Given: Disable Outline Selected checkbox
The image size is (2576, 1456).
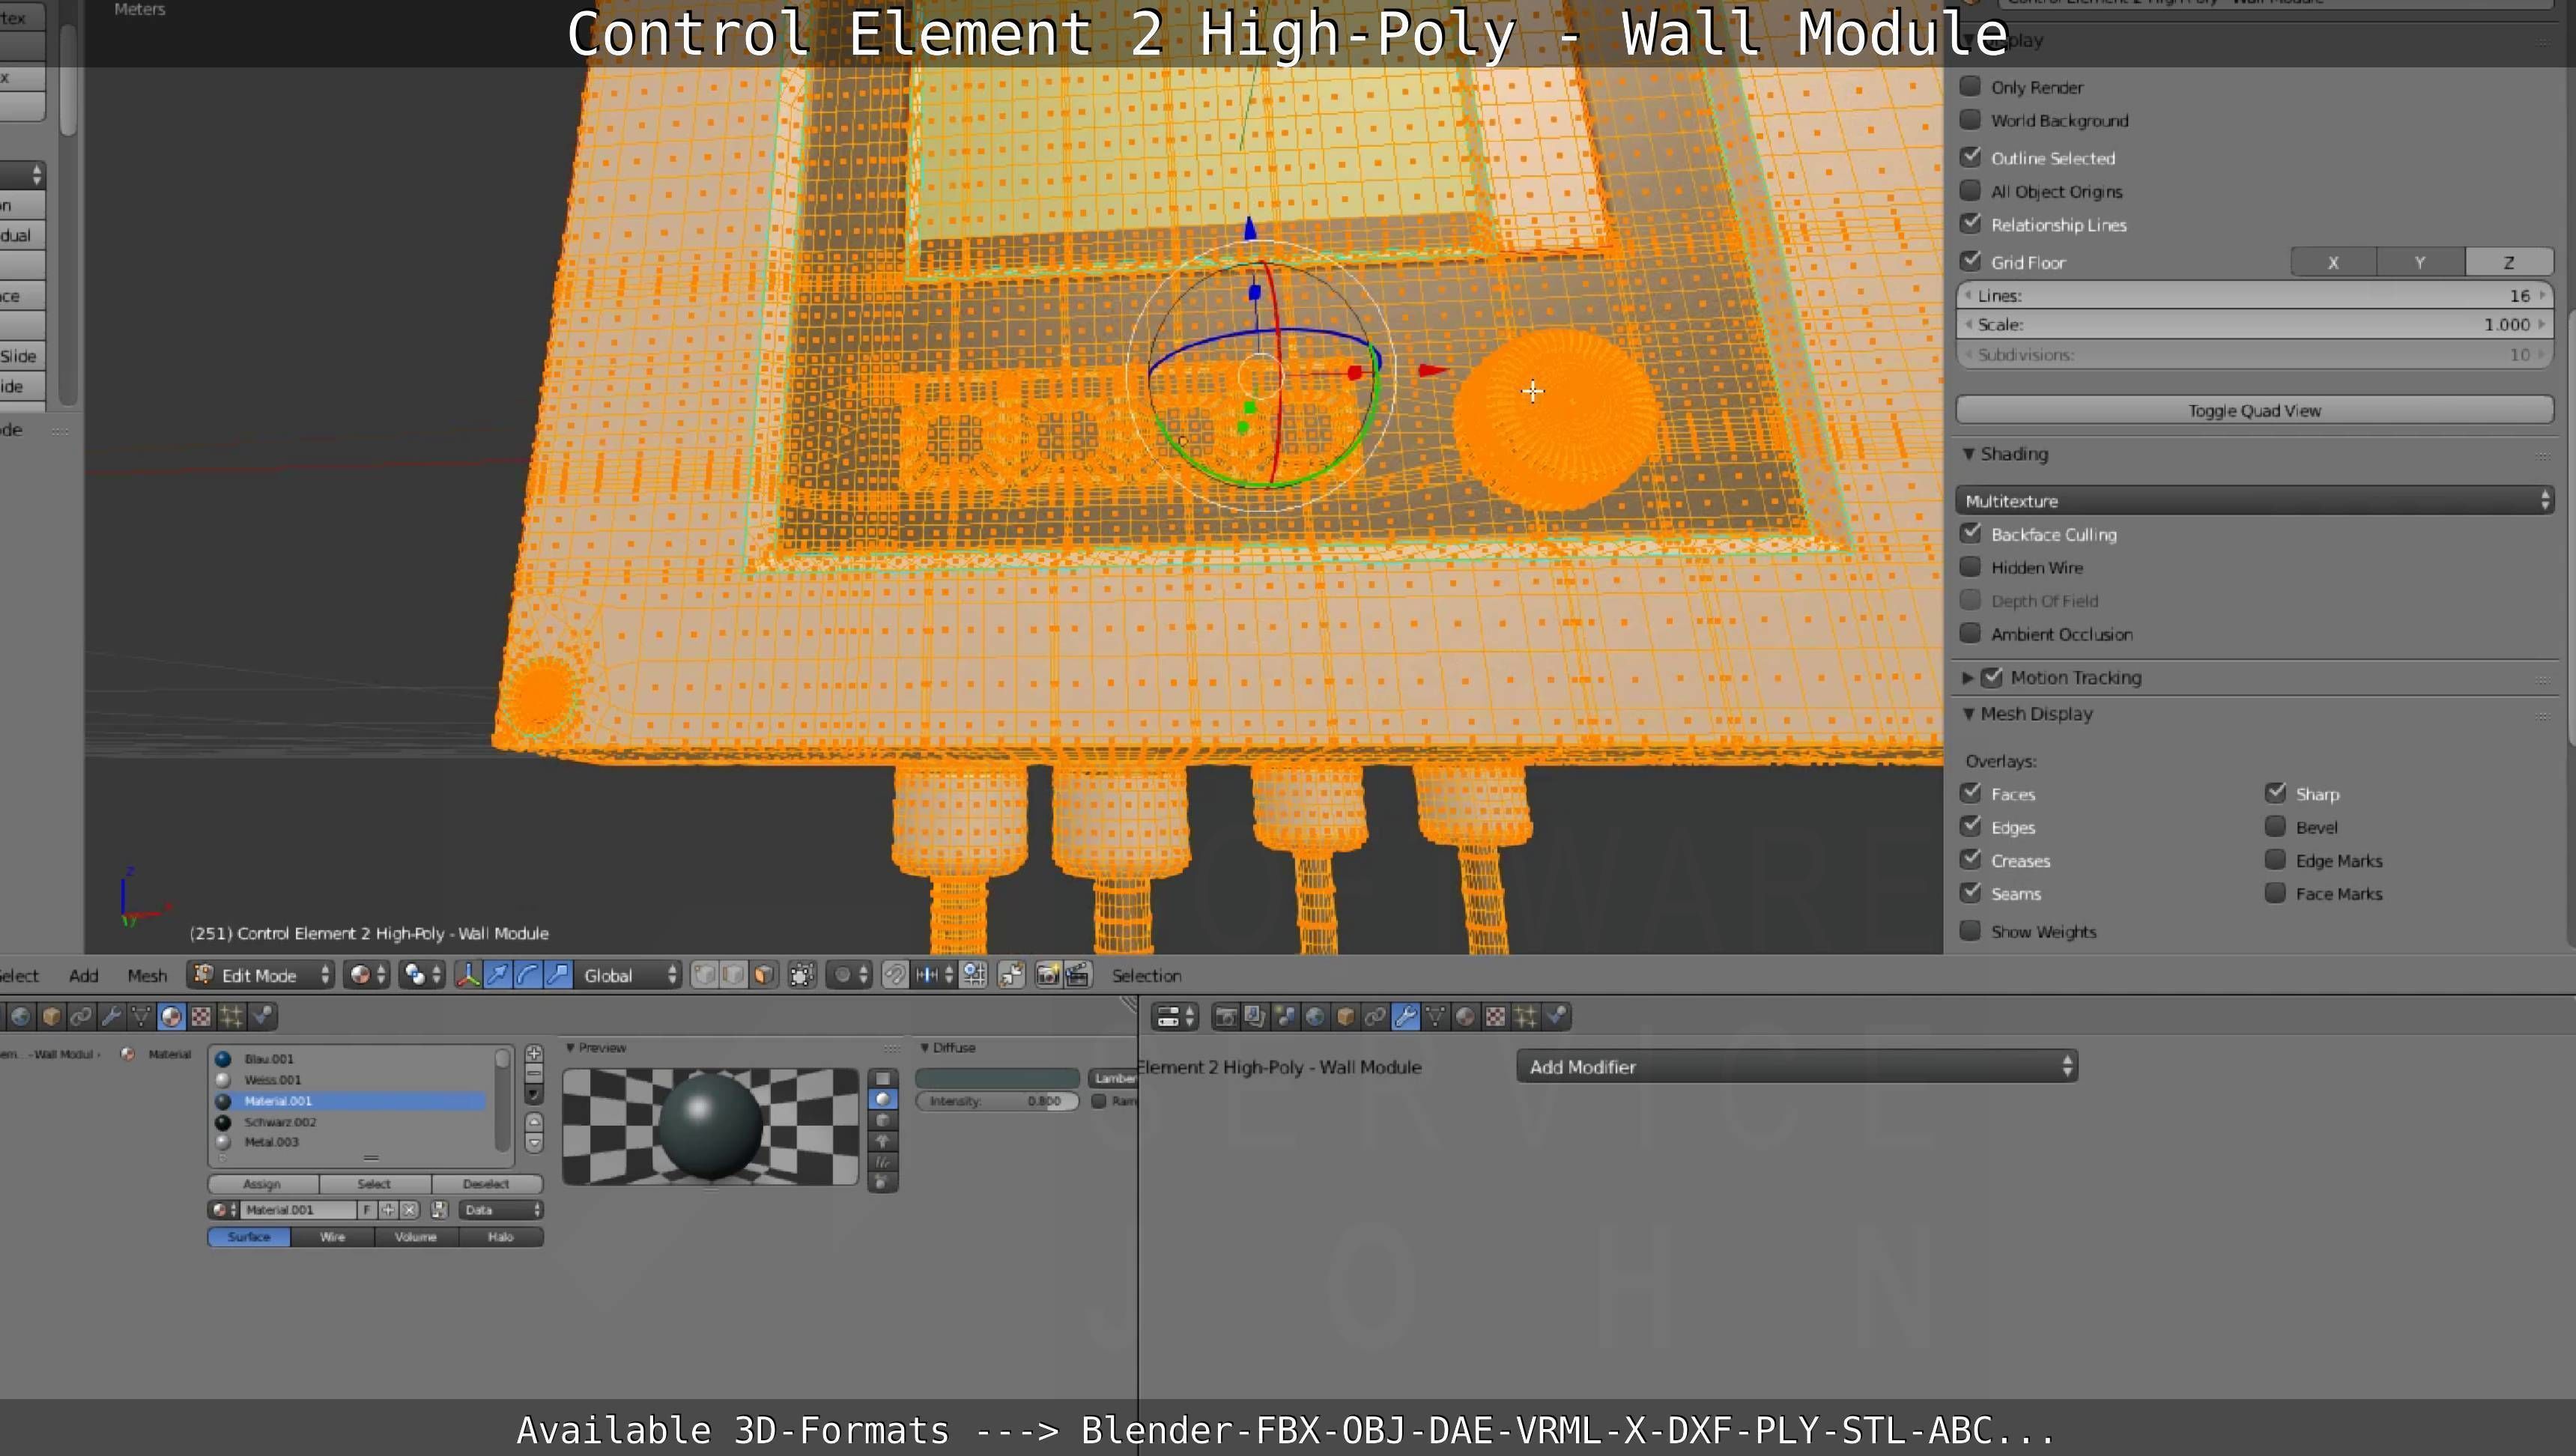Looking at the screenshot, I should (1970, 157).
